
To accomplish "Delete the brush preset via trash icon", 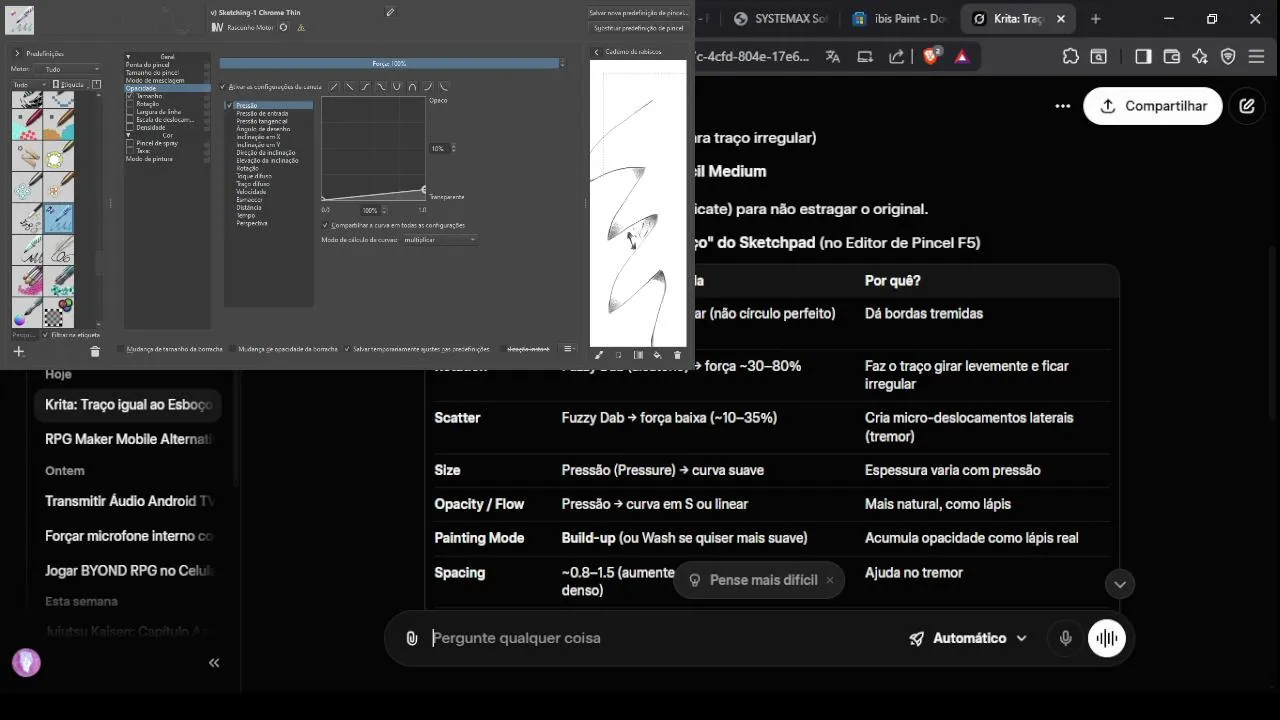I will (x=94, y=351).
